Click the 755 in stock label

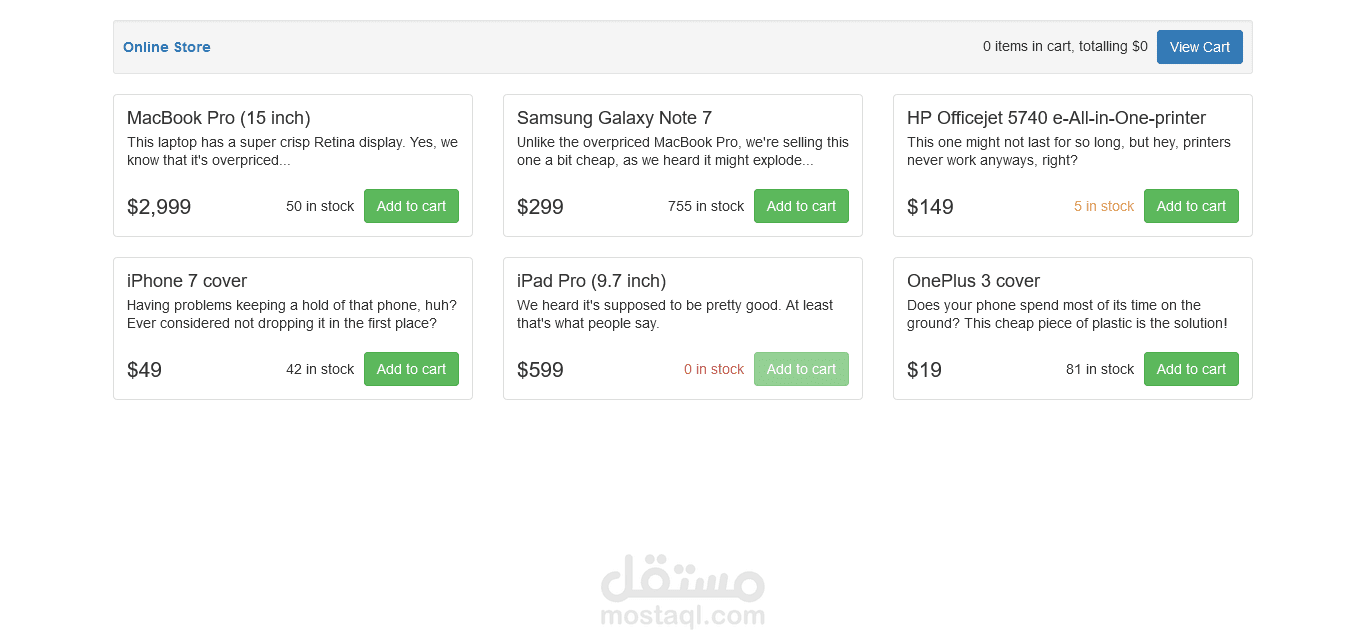[x=706, y=206]
